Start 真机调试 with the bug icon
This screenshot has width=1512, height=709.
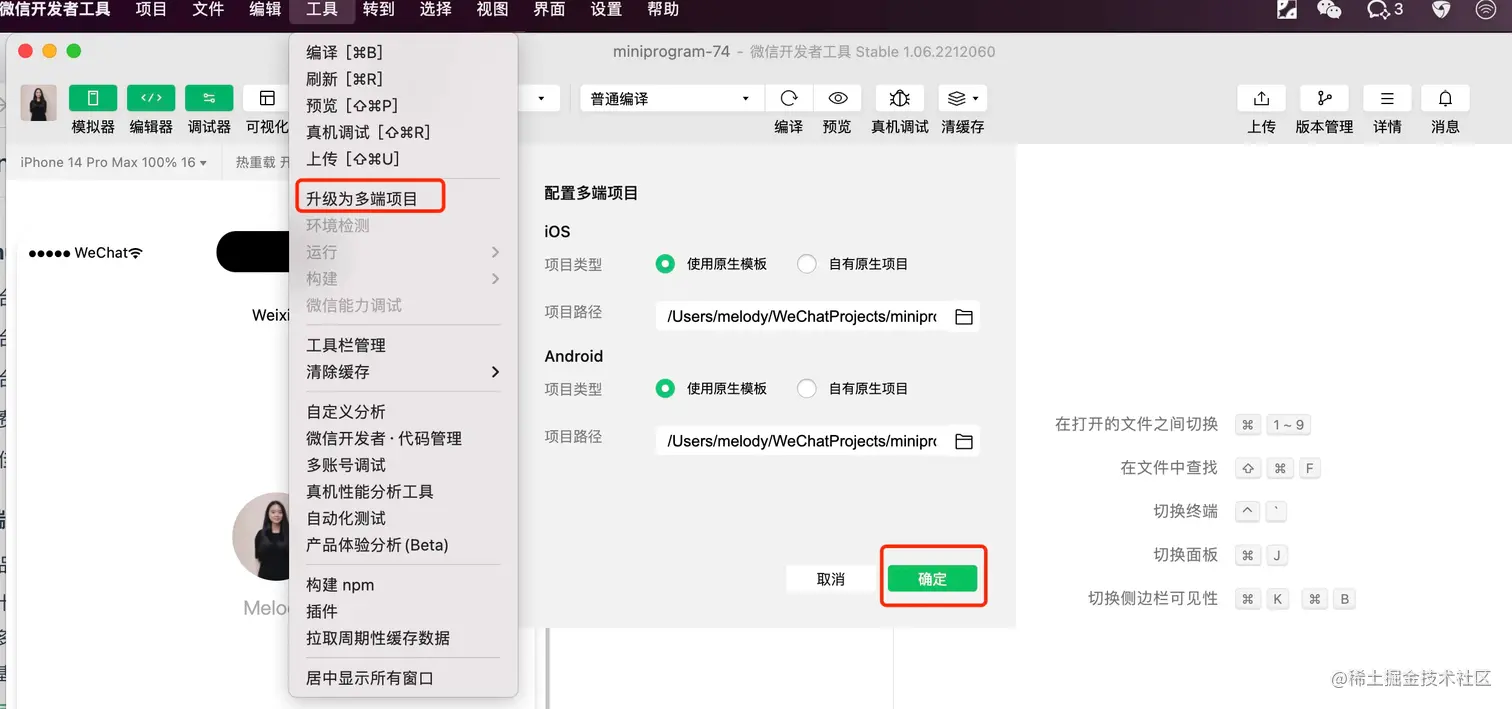(x=899, y=98)
